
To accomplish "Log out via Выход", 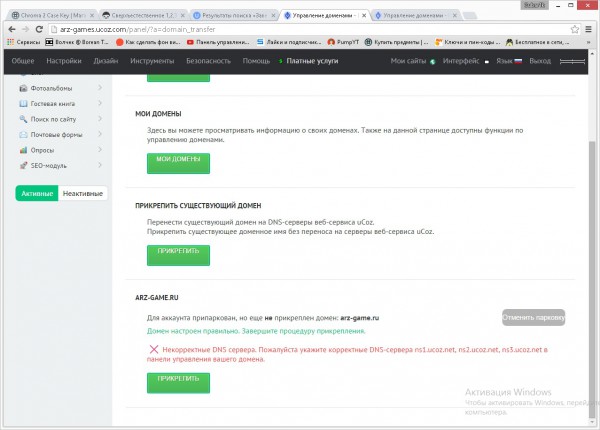I will pyautogui.click(x=540, y=61).
